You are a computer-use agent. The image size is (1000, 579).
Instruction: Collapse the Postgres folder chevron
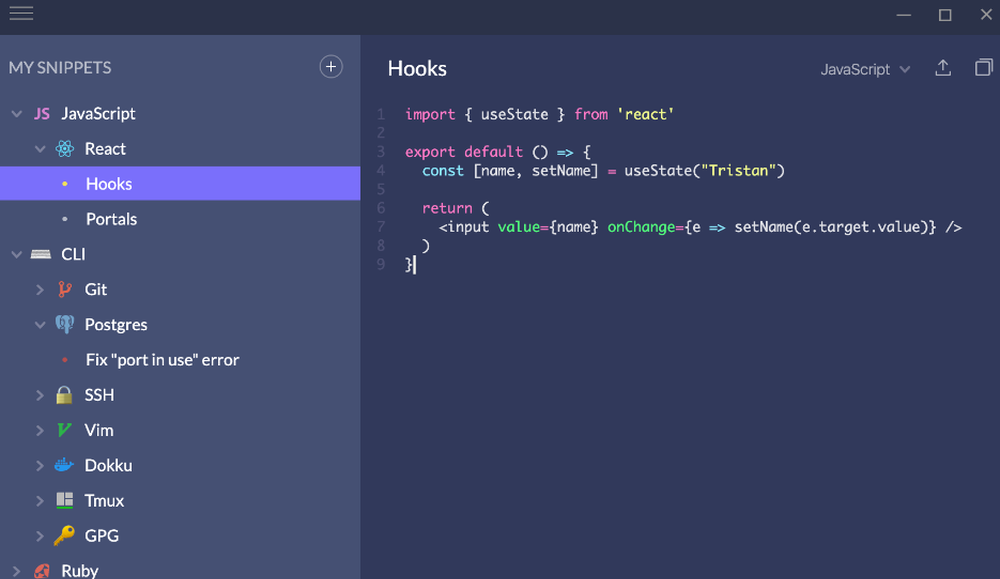tap(40, 325)
